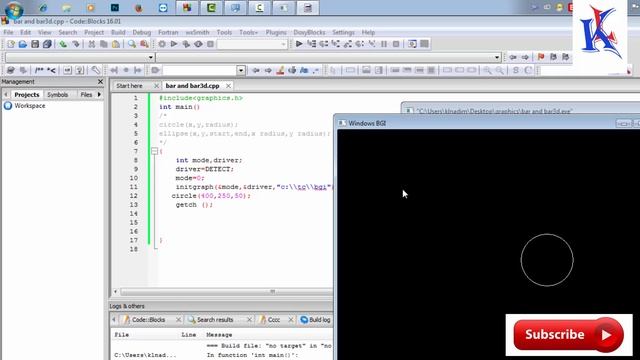This screenshot has width=640, height=360.
Task: Open the wxSmith menu
Action: (197, 32)
